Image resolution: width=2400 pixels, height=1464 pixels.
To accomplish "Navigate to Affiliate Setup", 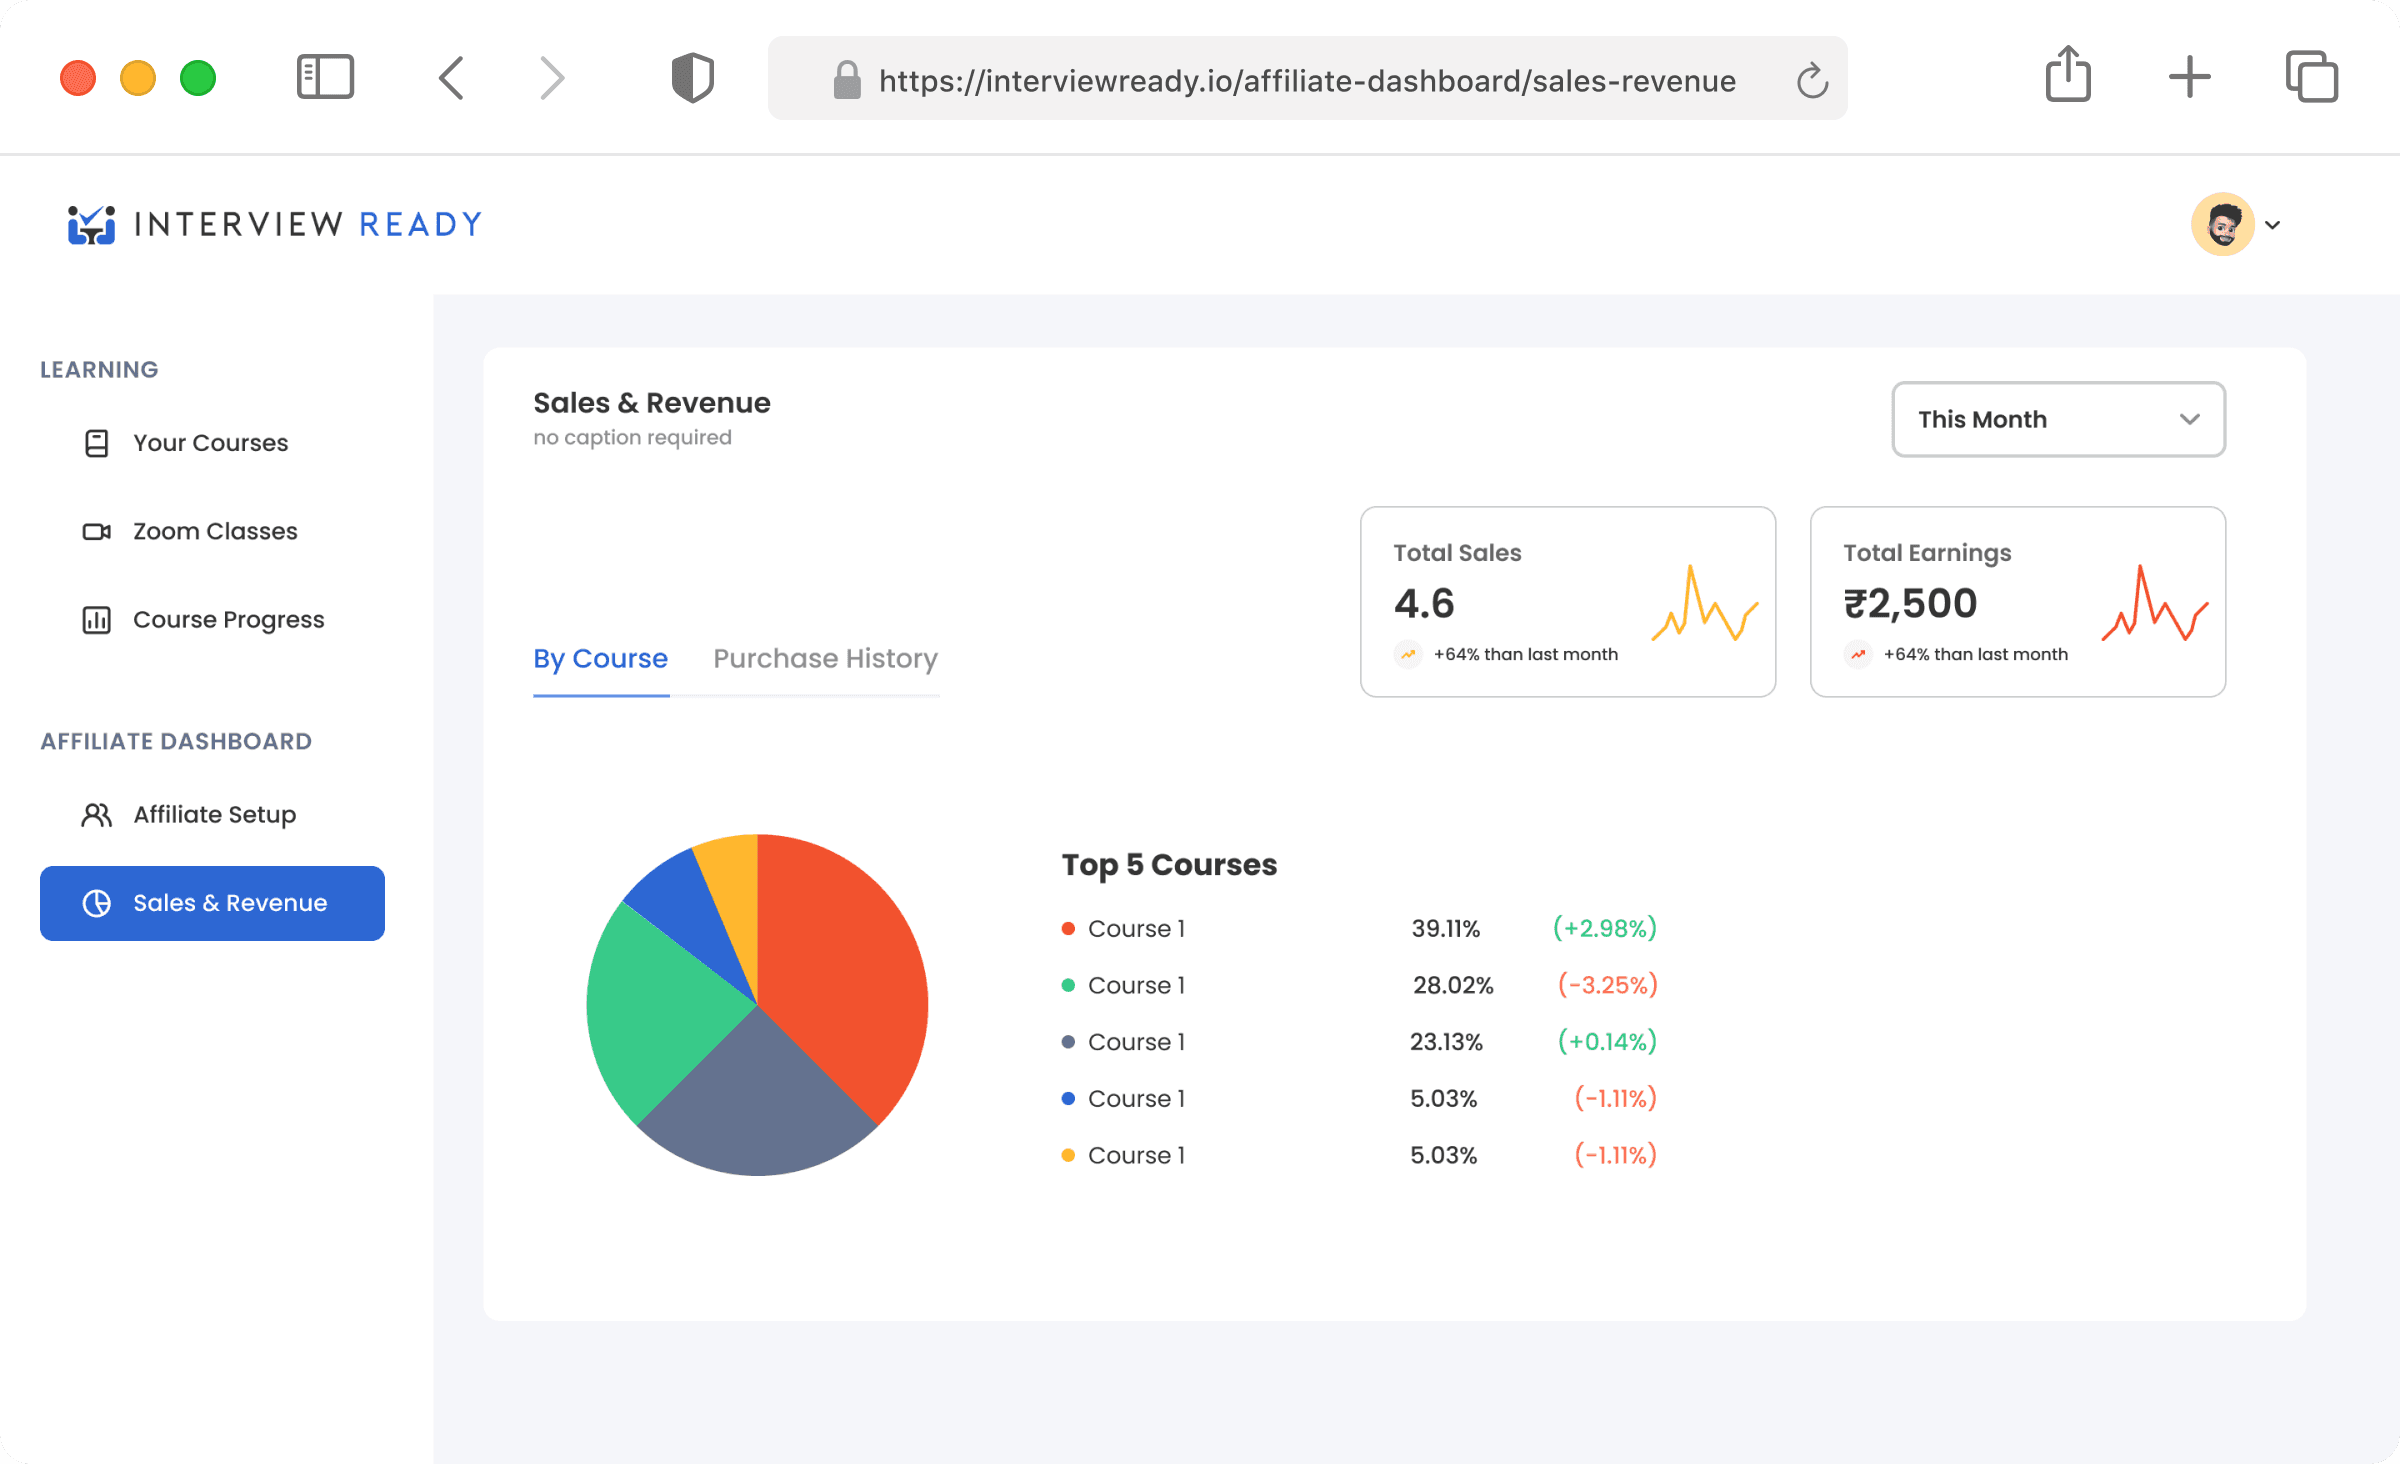I will click(214, 814).
